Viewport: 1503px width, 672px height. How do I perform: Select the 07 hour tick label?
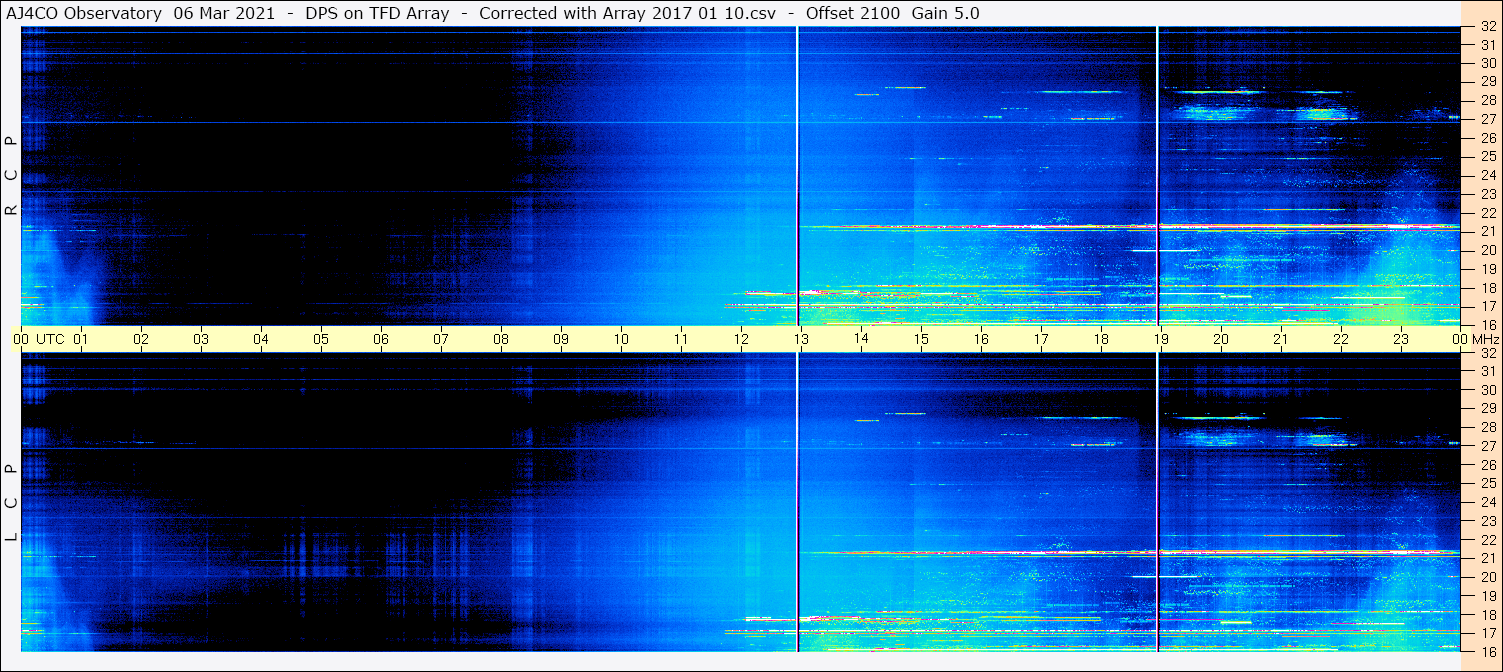coord(441,339)
